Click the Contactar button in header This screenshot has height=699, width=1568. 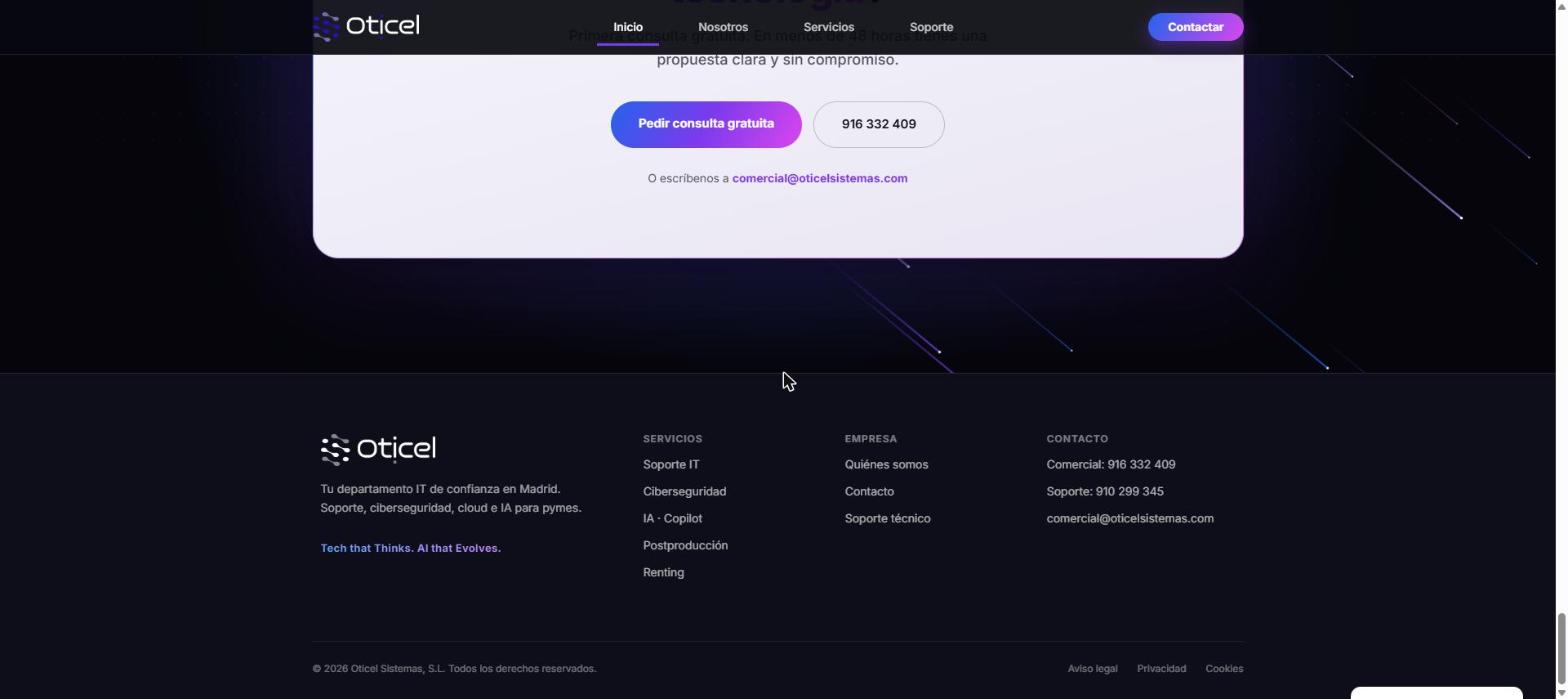click(1195, 27)
